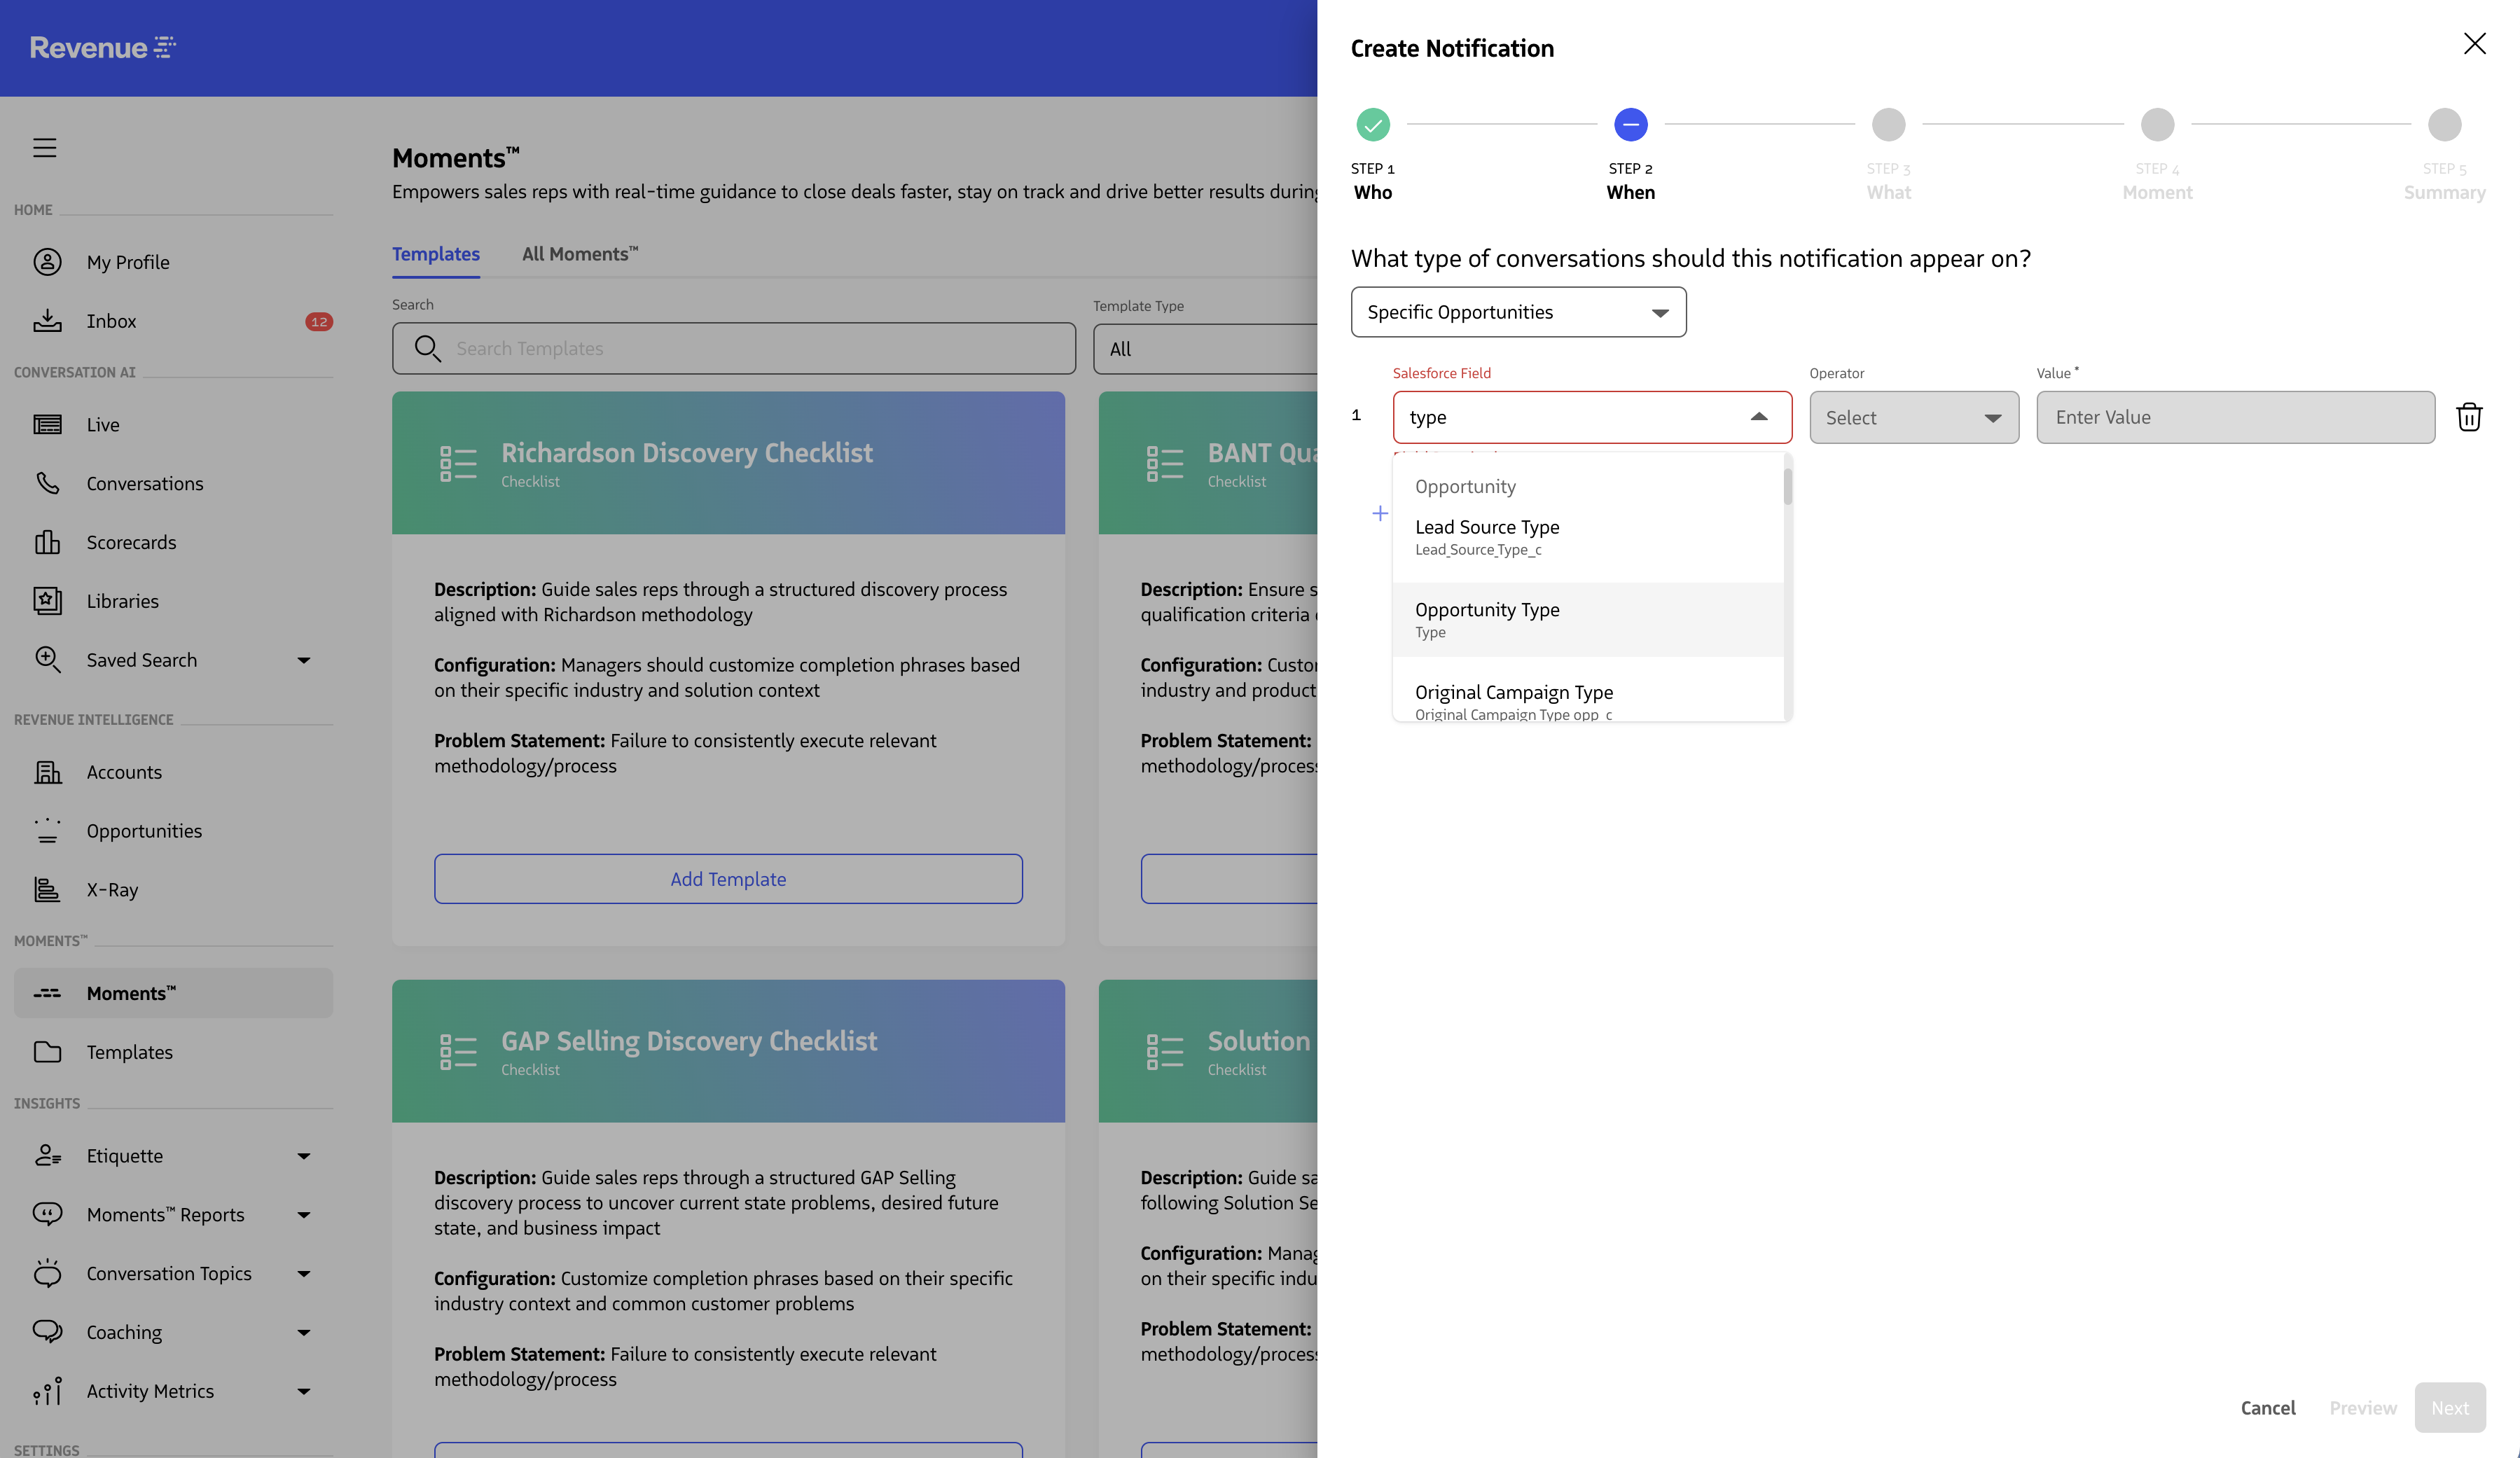2520x1458 pixels.
Task: Click the dropdown list scrollbar
Action: 1787,487
